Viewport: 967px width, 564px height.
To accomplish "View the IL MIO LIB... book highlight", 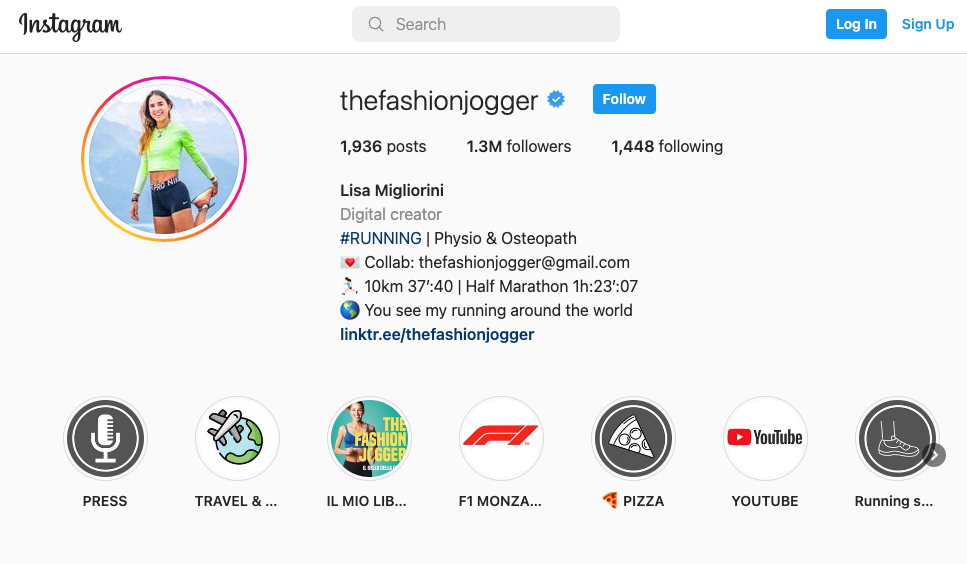I will coord(369,438).
